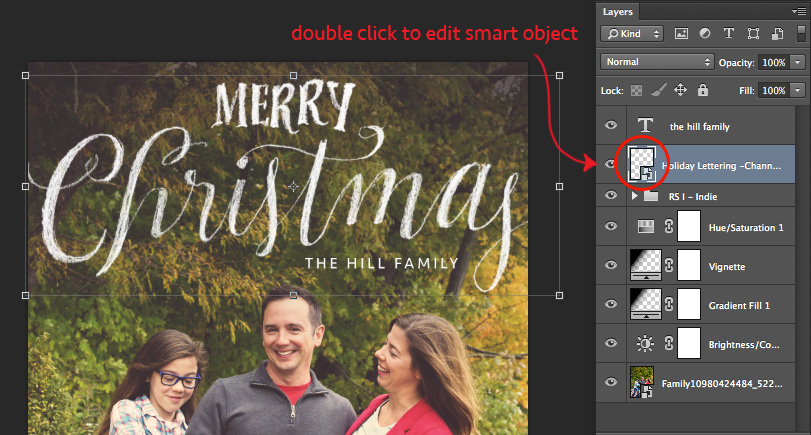Click the Brightness/Contrast sun adjustment icon

pos(645,343)
